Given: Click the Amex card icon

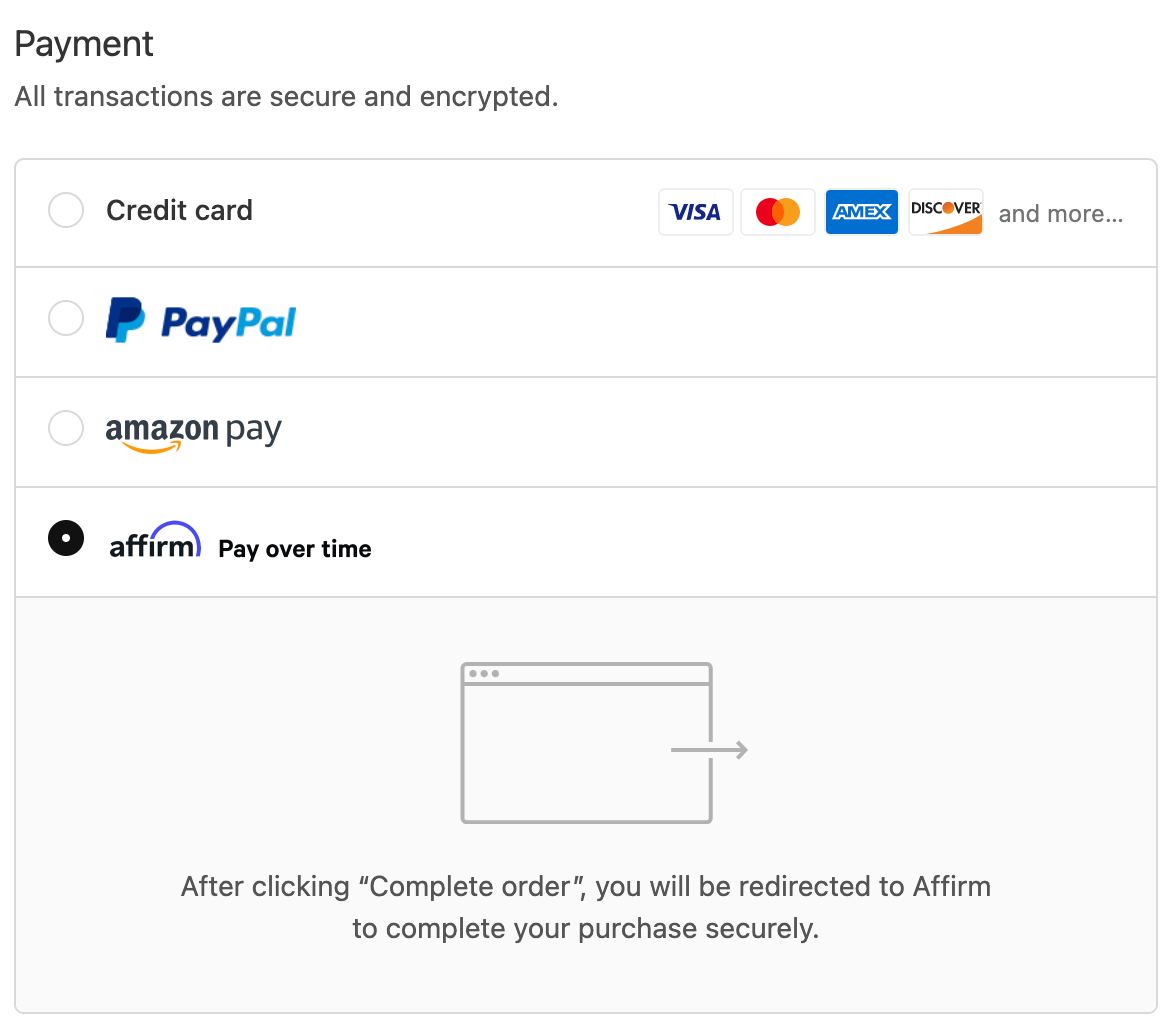Looking at the screenshot, I should point(862,212).
